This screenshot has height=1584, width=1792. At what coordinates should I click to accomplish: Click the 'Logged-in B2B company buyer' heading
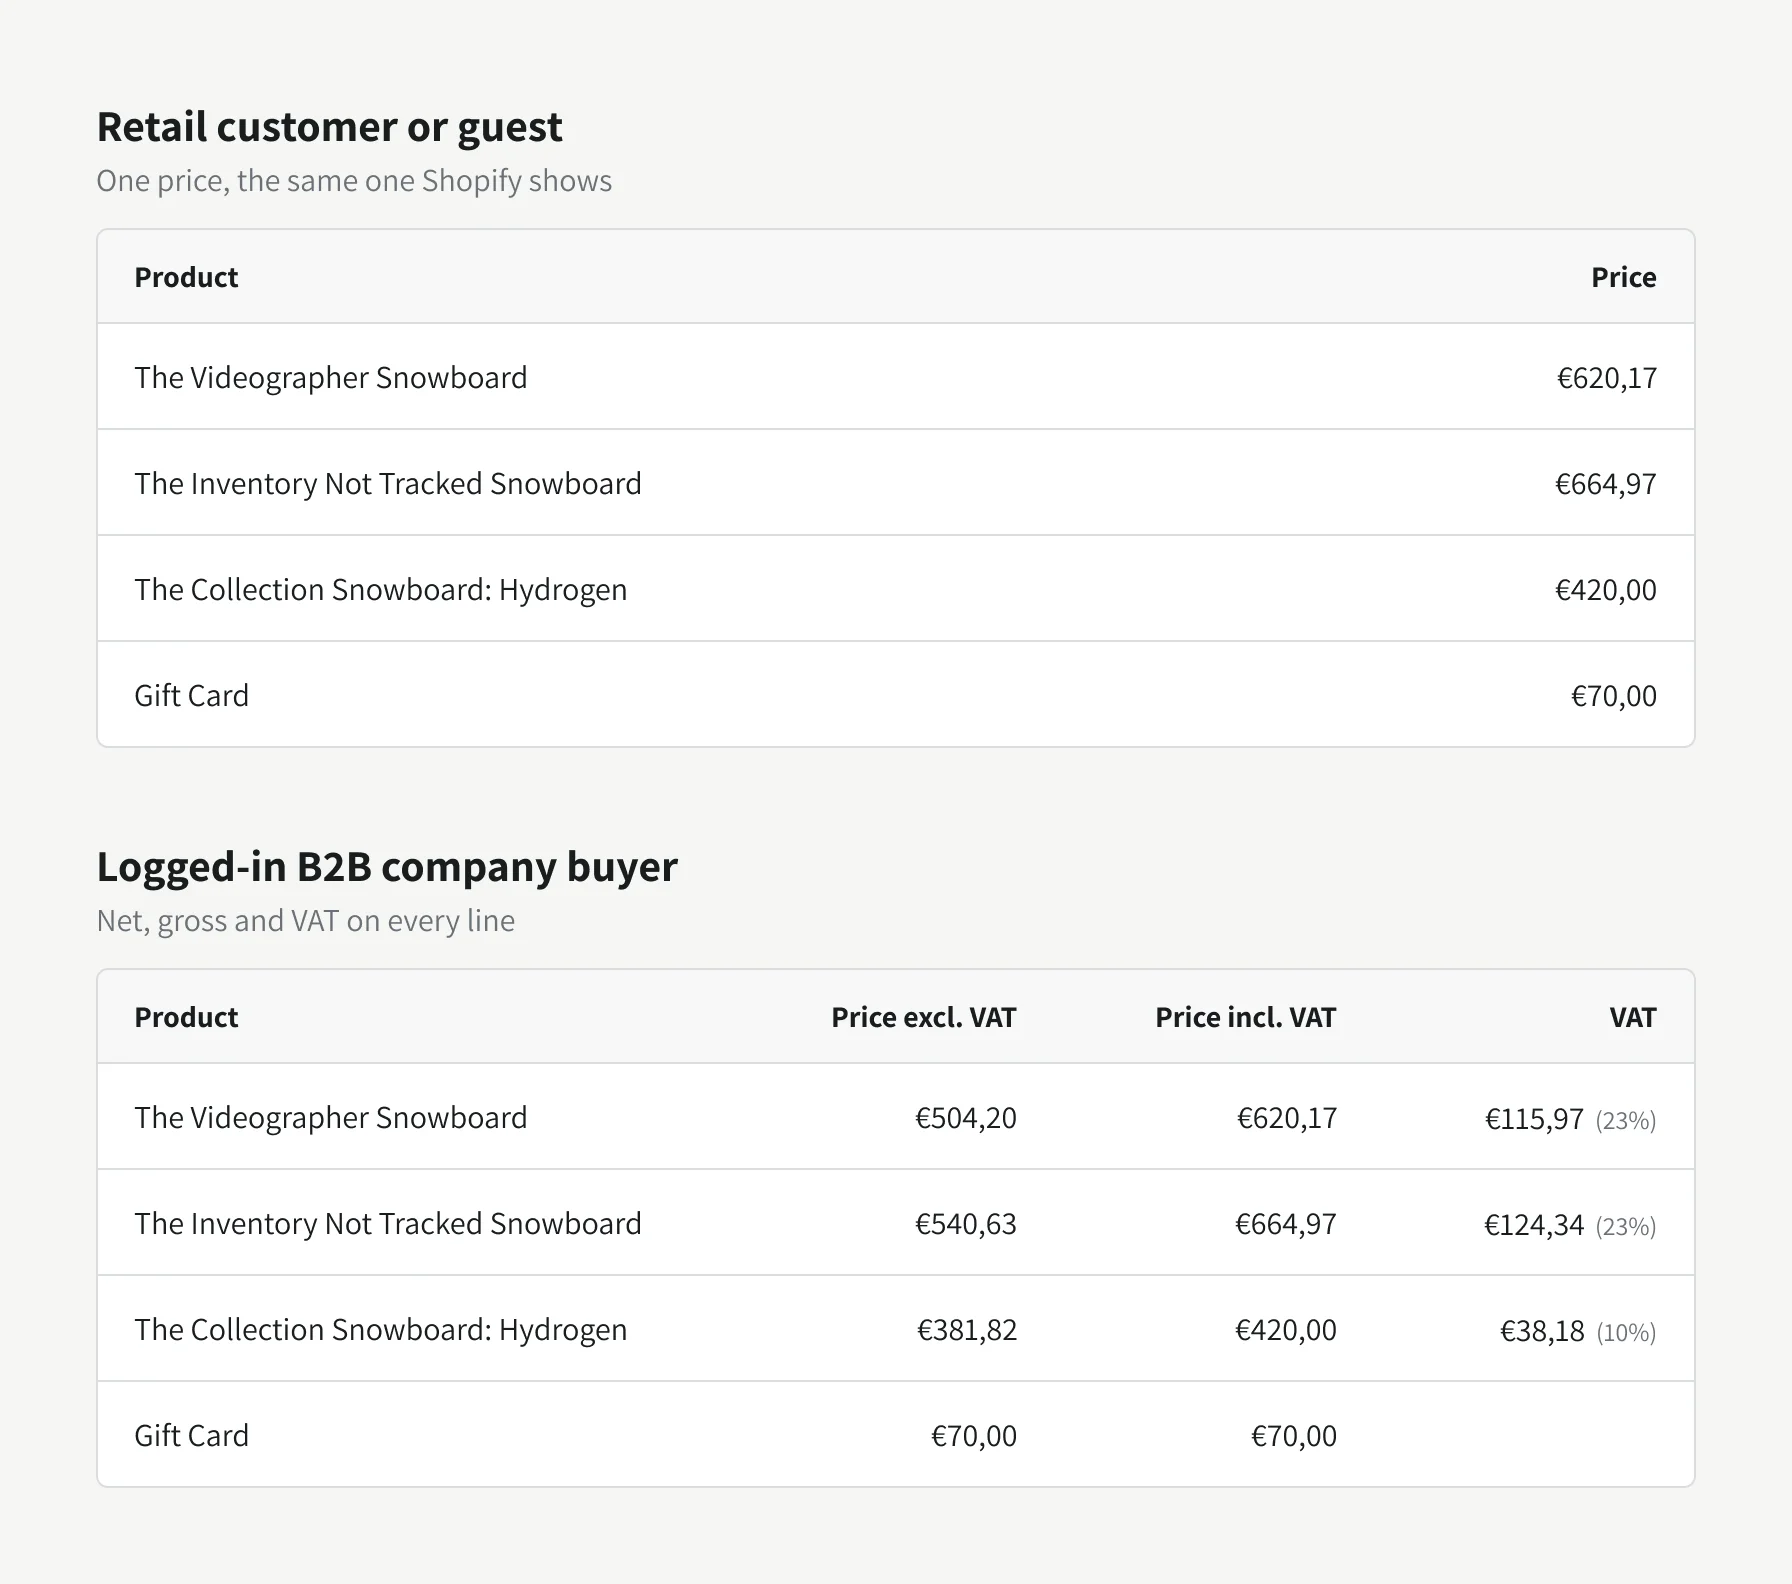387,867
